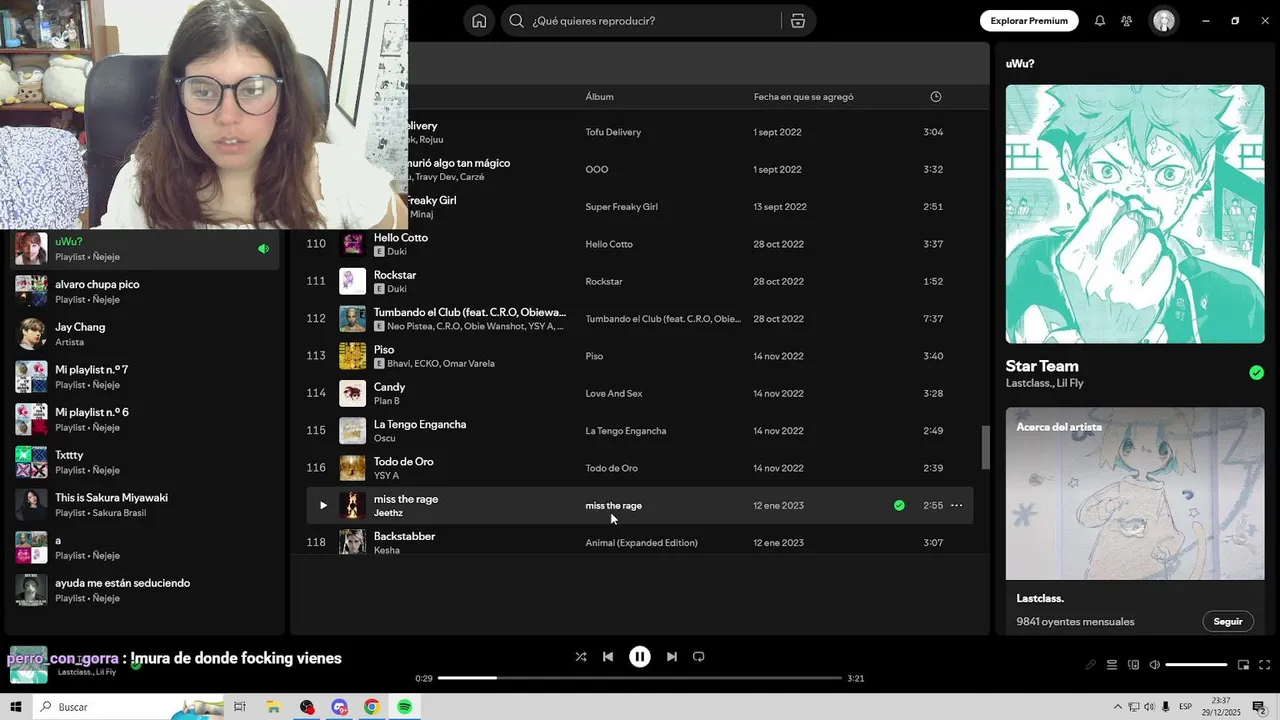Open 'This is Sakura Miyawaki' playlist
Image resolution: width=1280 pixels, height=720 pixels.
(x=145, y=505)
